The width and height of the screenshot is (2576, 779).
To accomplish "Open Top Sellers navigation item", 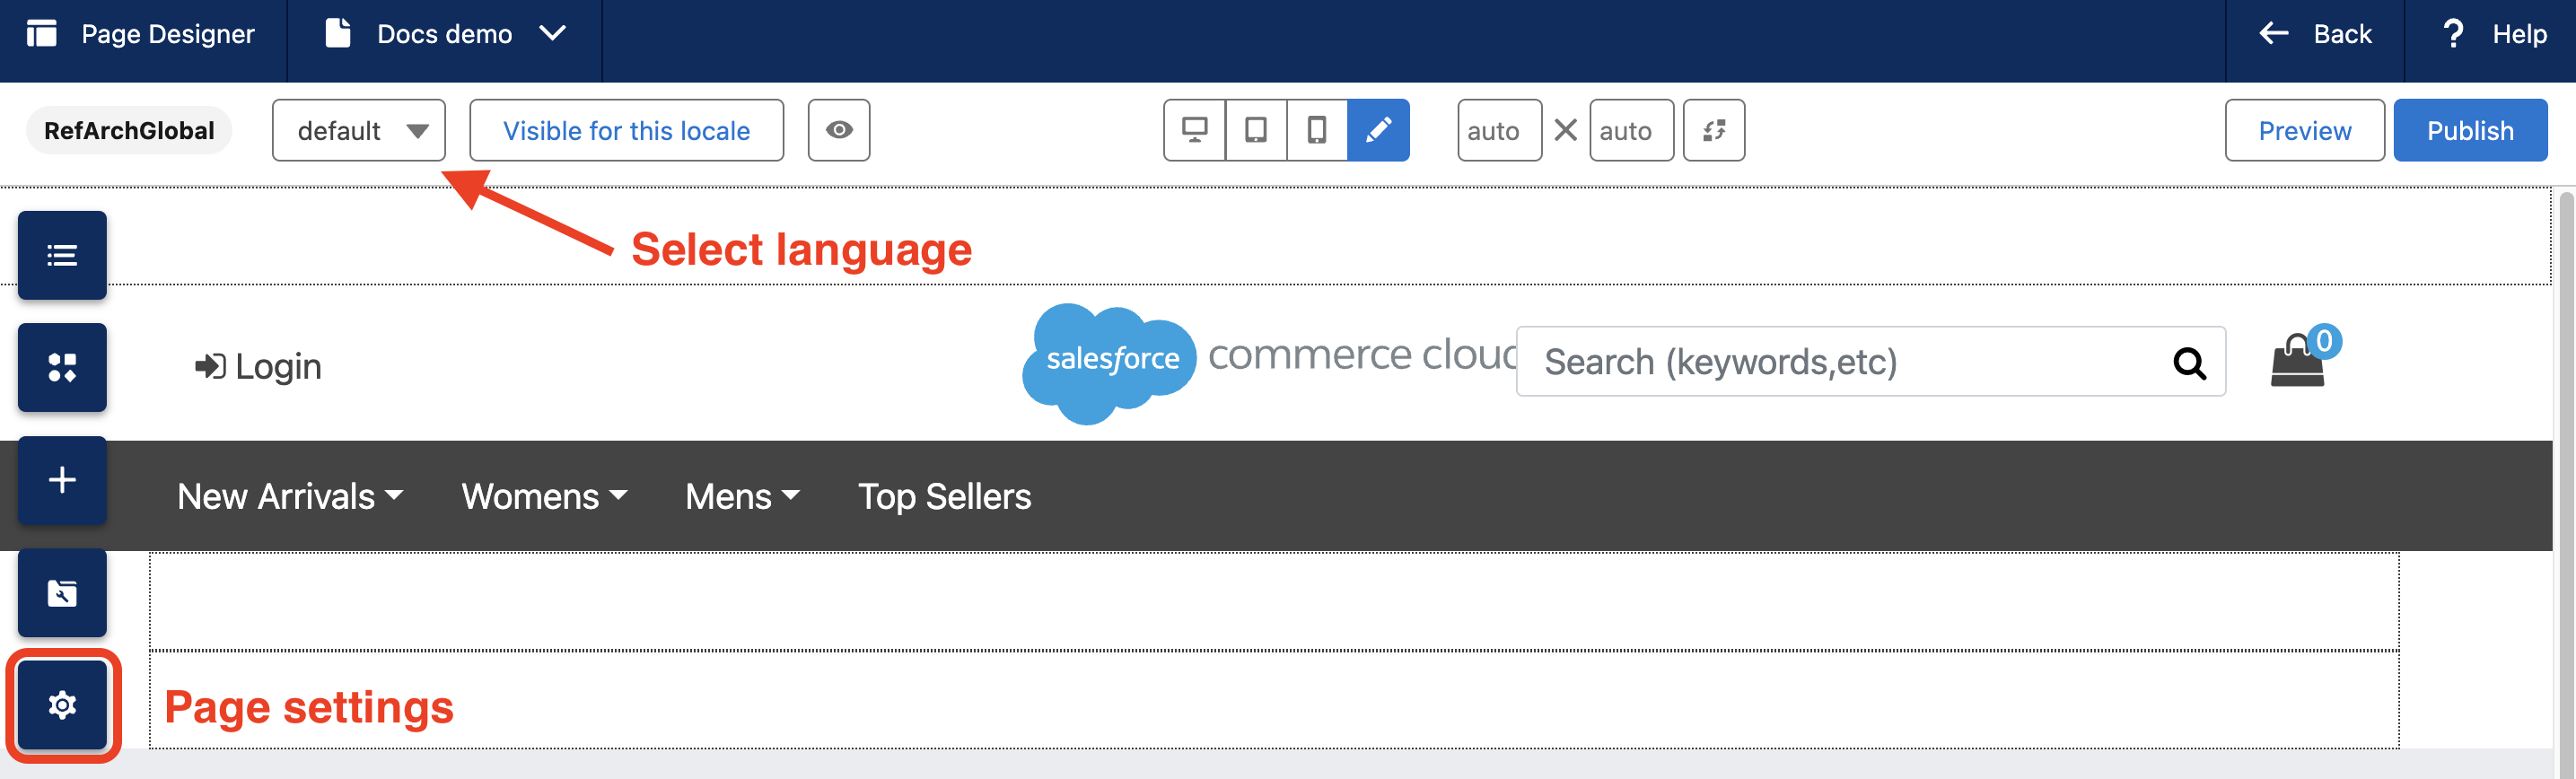I will (x=944, y=496).
